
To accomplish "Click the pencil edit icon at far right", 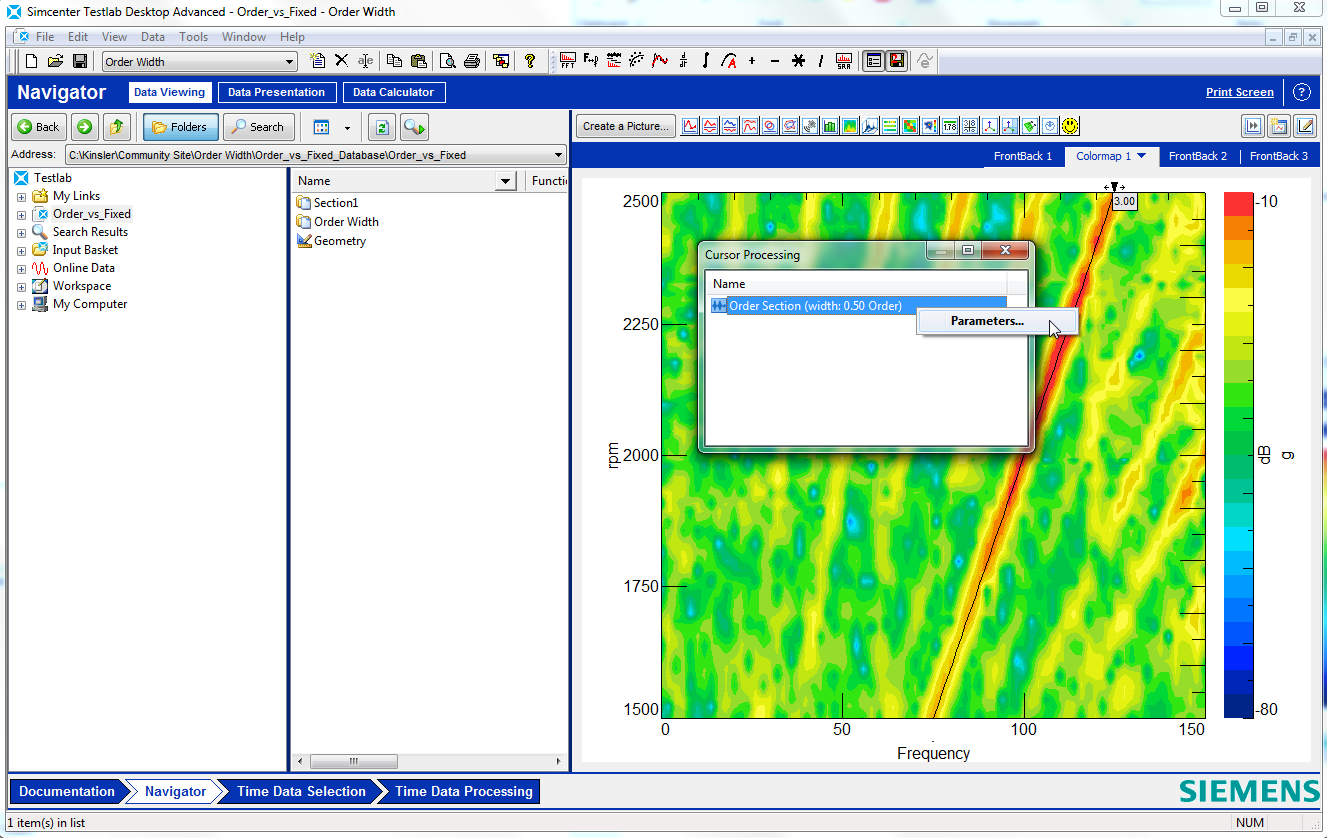I will tap(1305, 126).
